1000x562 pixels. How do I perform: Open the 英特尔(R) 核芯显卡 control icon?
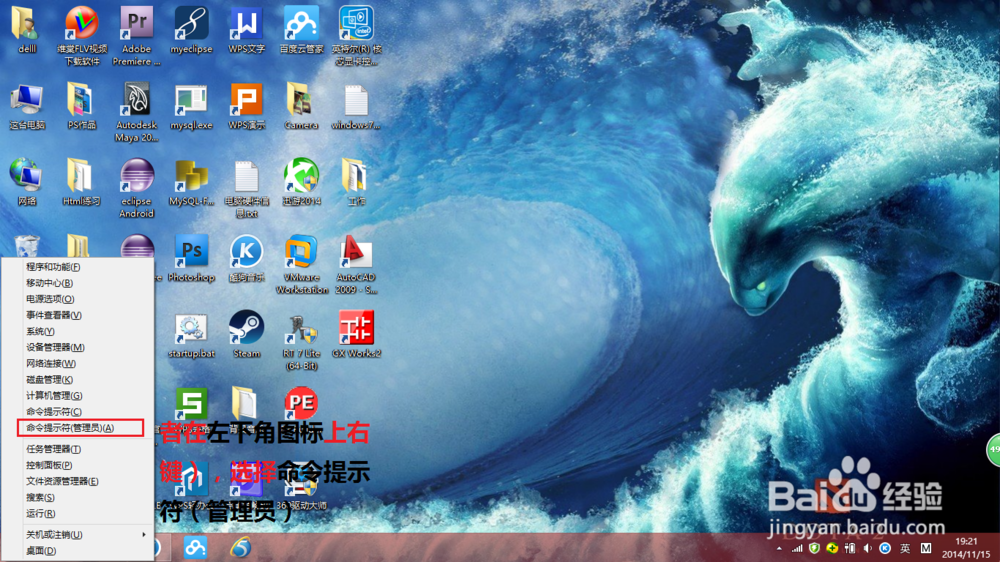pos(357,34)
